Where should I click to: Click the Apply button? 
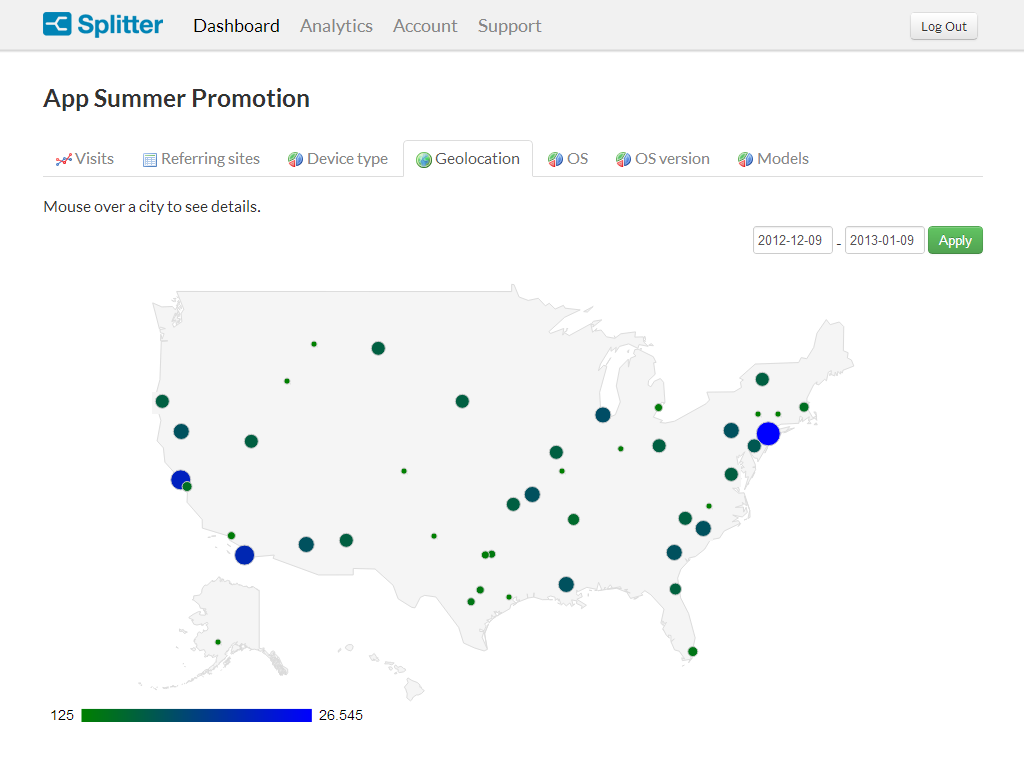[x=955, y=240]
